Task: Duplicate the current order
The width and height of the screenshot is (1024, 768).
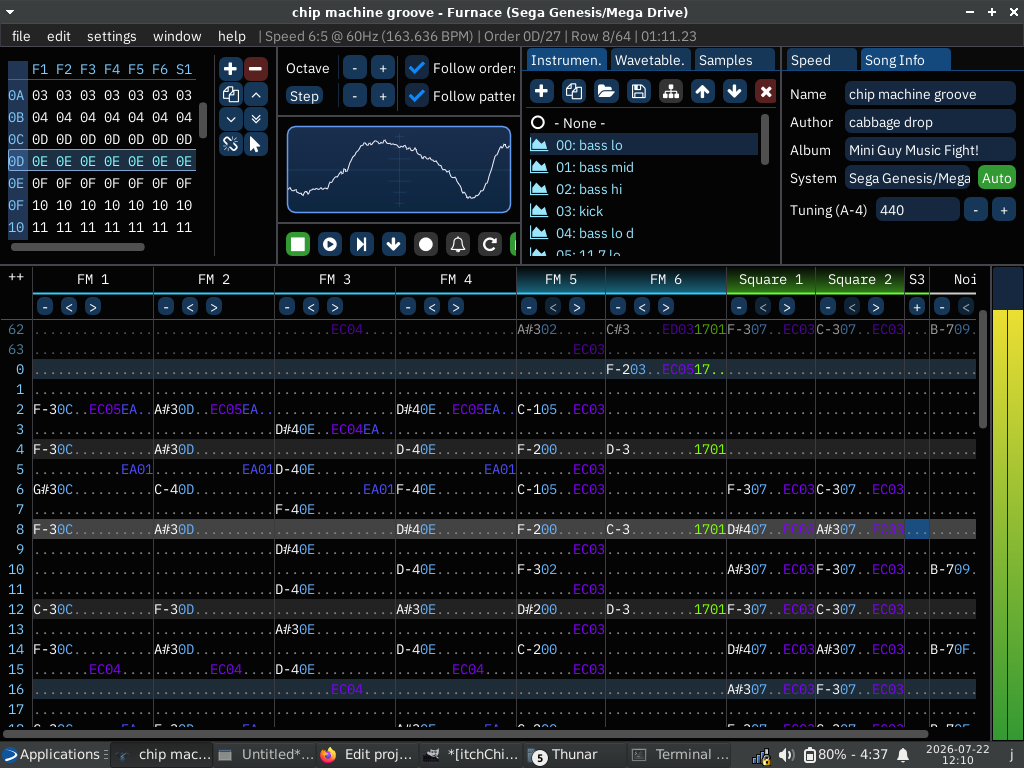Action: pyautogui.click(x=231, y=95)
